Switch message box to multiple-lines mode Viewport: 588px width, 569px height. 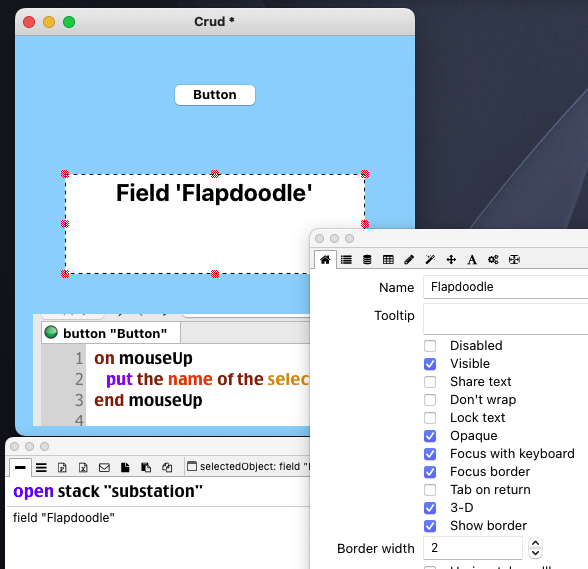[x=41, y=467]
